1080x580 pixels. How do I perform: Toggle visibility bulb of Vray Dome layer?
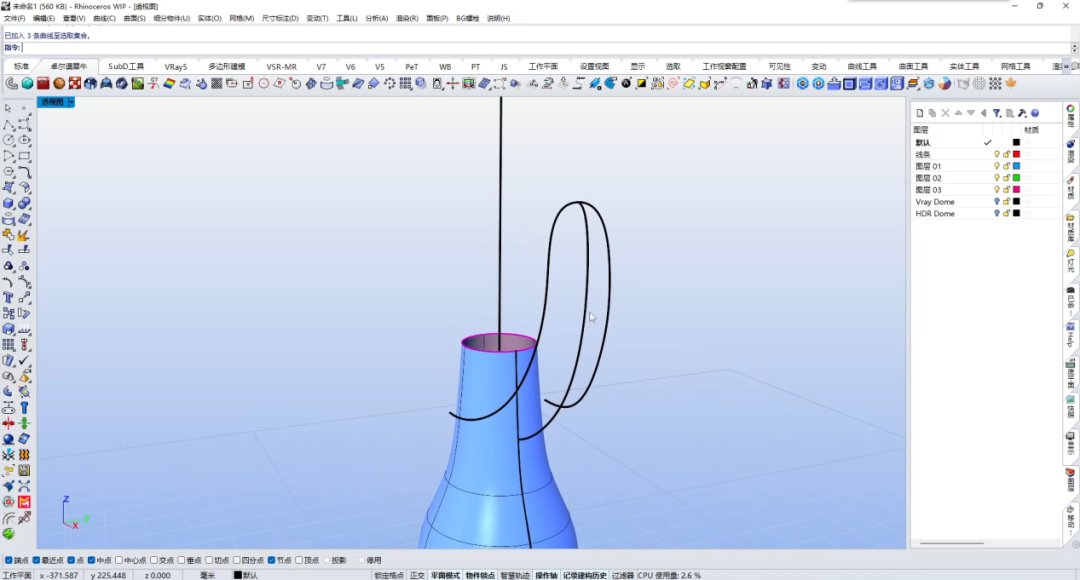[x=997, y=202]
